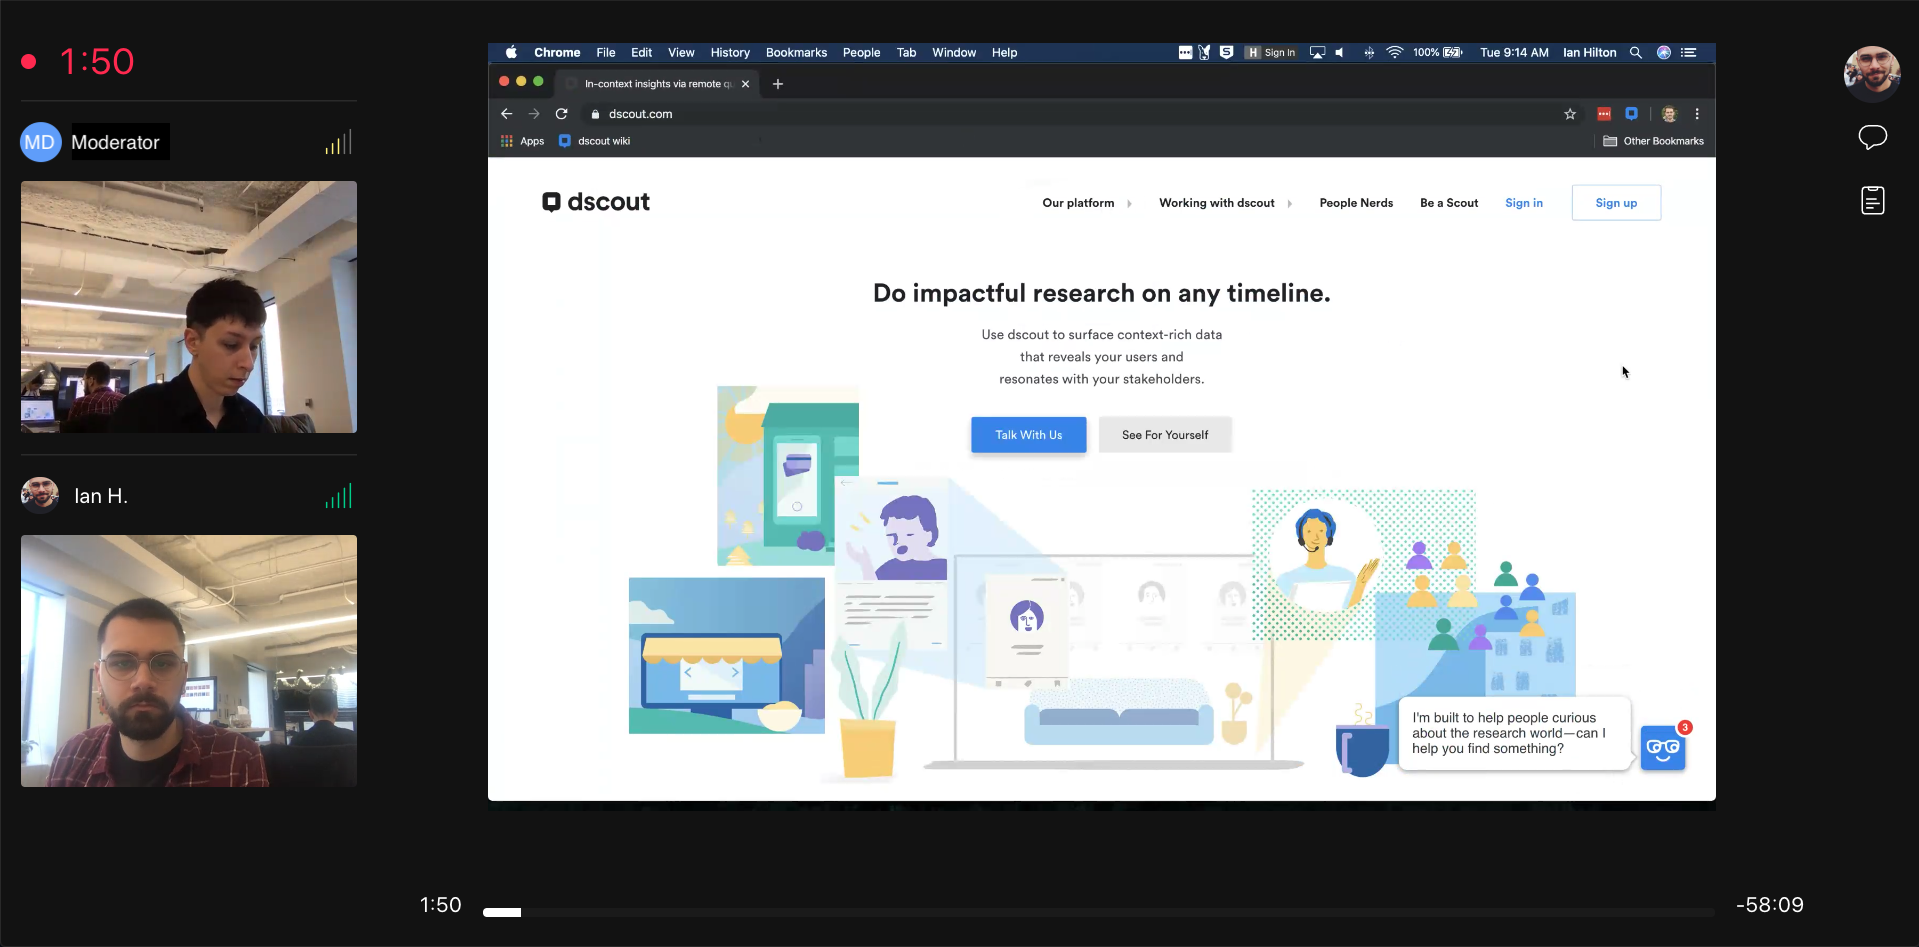Open the File menu

(606, 53)
